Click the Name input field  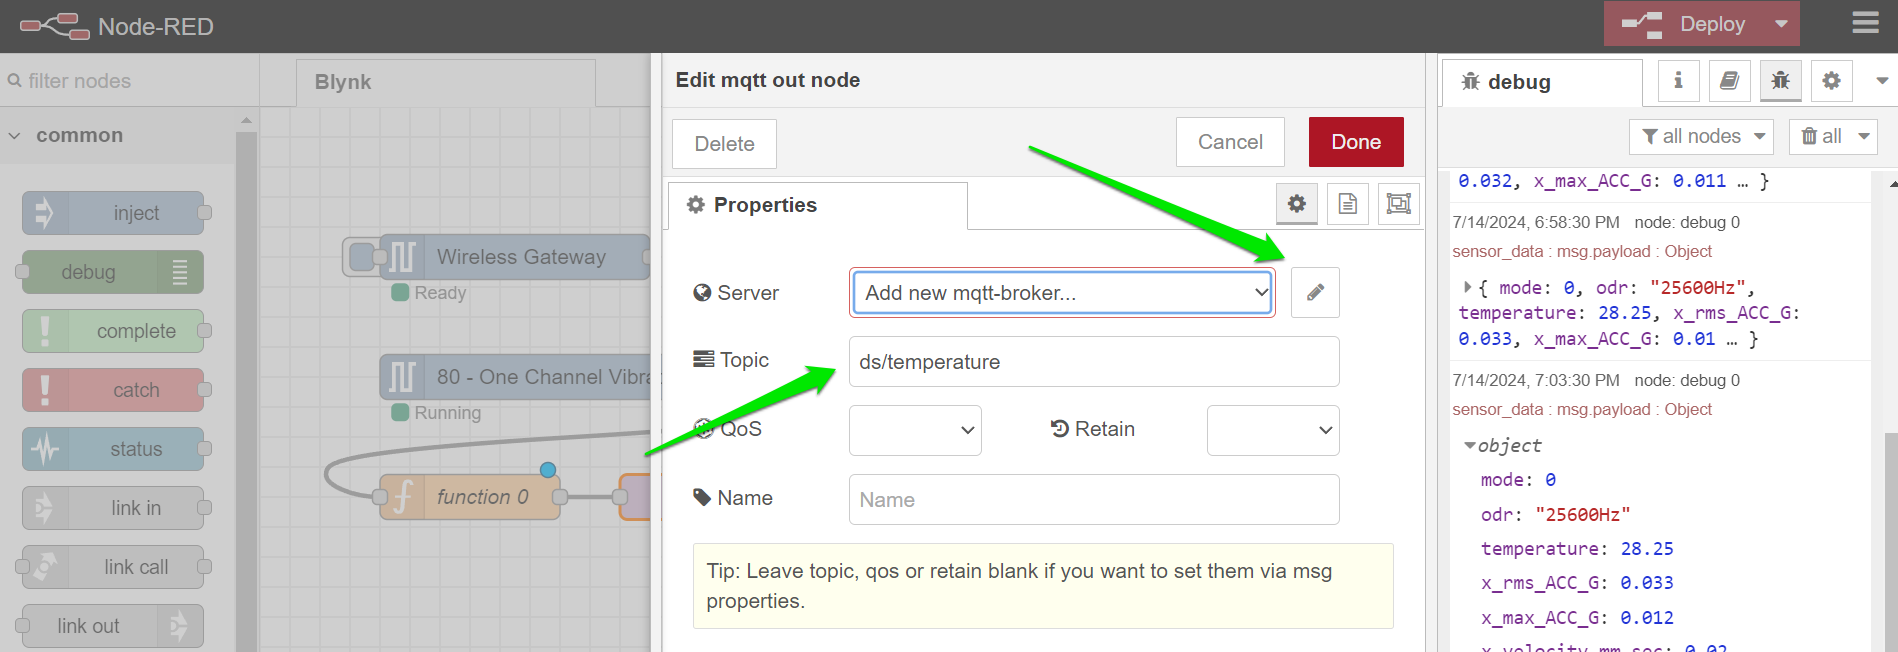click(x=1094, y=499)
